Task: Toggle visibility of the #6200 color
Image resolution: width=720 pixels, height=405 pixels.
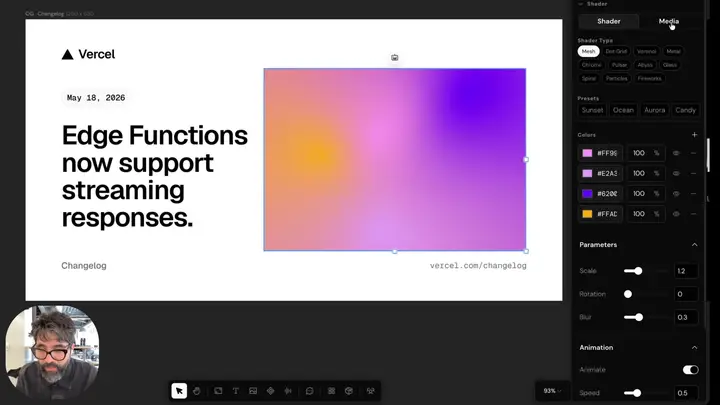Action: 676,193
